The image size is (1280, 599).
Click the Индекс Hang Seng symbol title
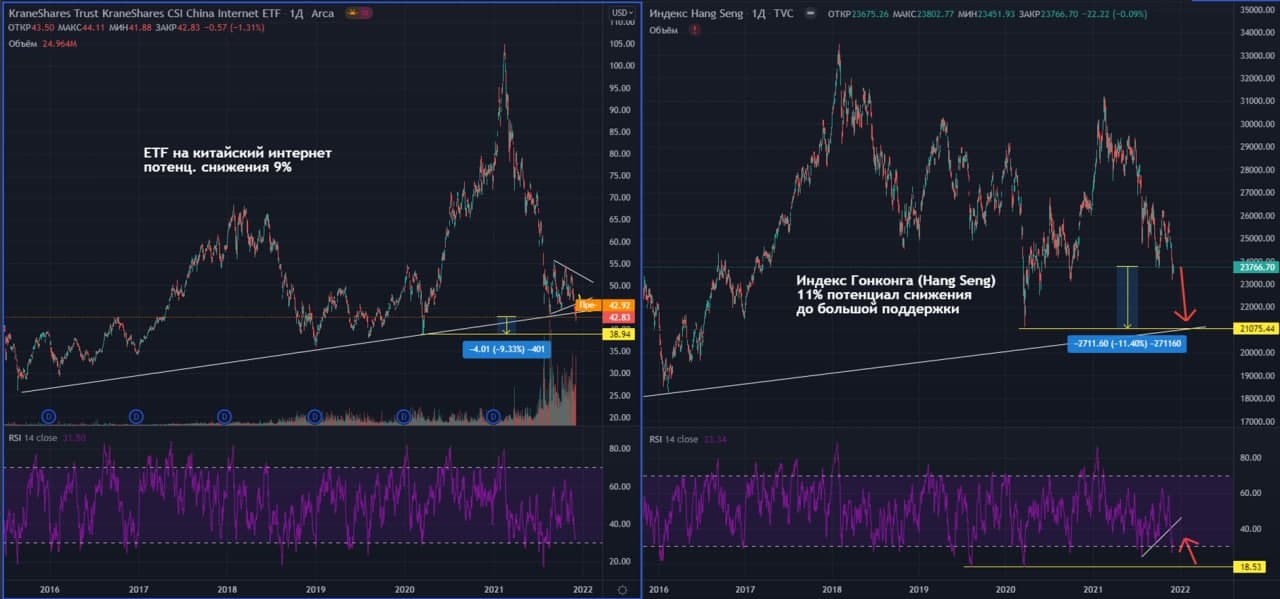[x=700, y=13]
